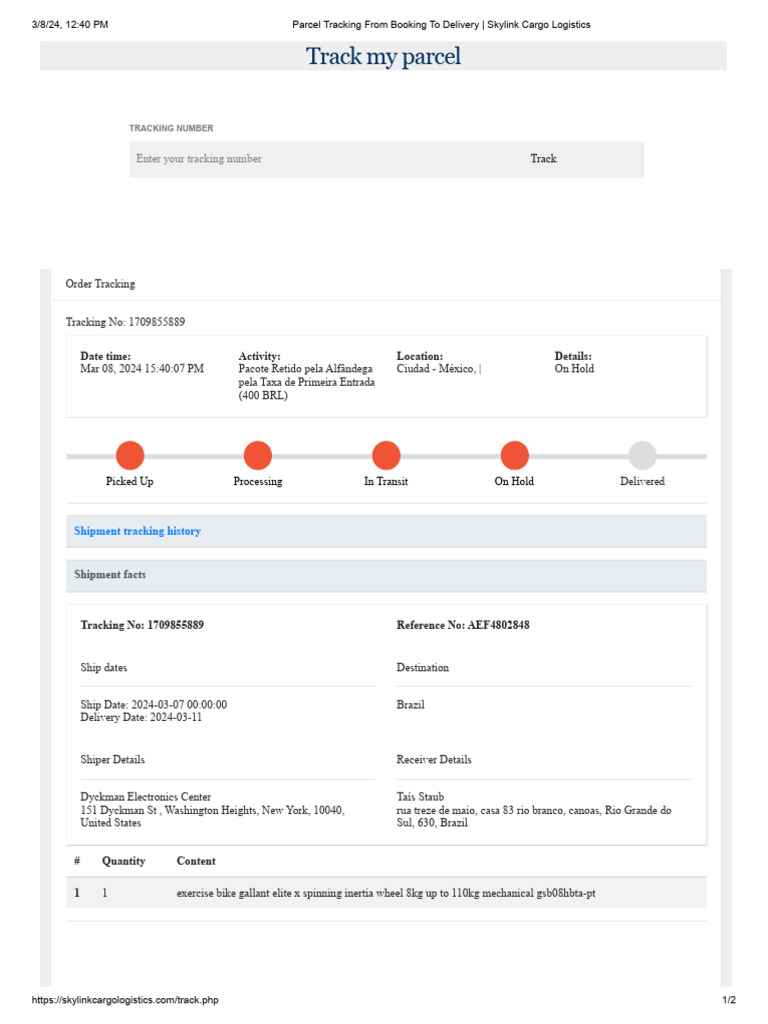Click the Parcel Tracking page title text
The width and height of the screenshot is (768, 1024).
click(x=440, y=24)
